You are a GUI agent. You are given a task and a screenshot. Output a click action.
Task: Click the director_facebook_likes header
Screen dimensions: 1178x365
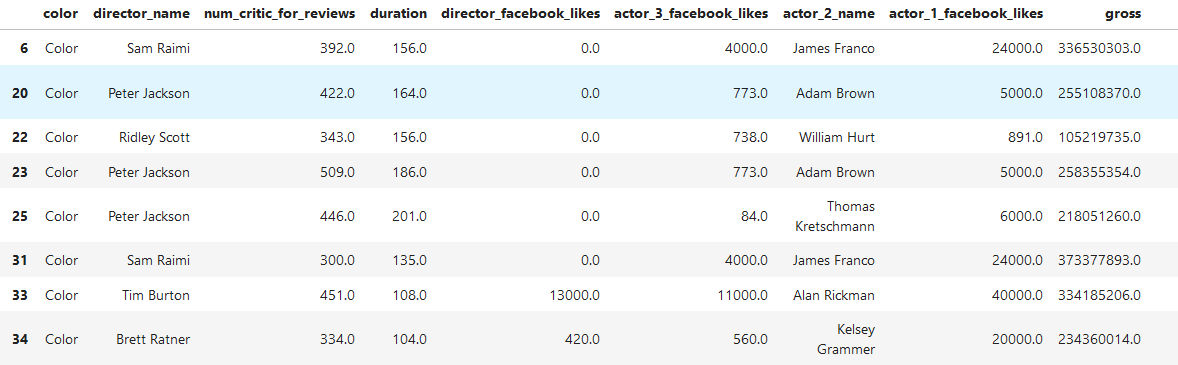[521, 14]
